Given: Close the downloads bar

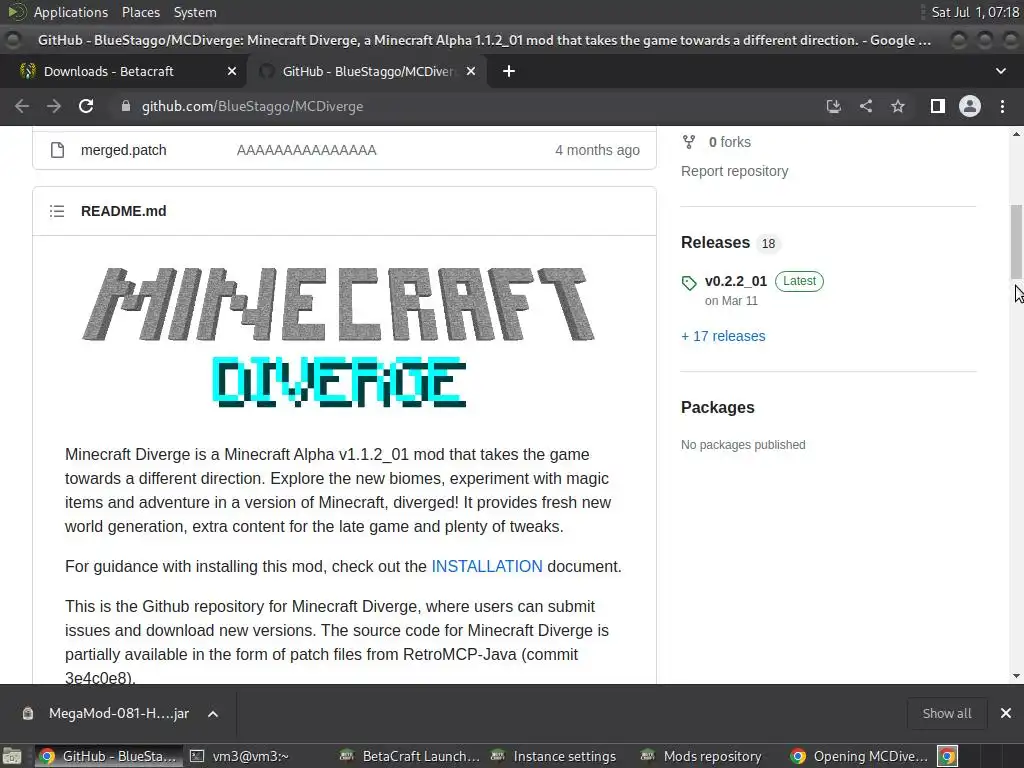Looking at the screenshot, I should 1006,713.
